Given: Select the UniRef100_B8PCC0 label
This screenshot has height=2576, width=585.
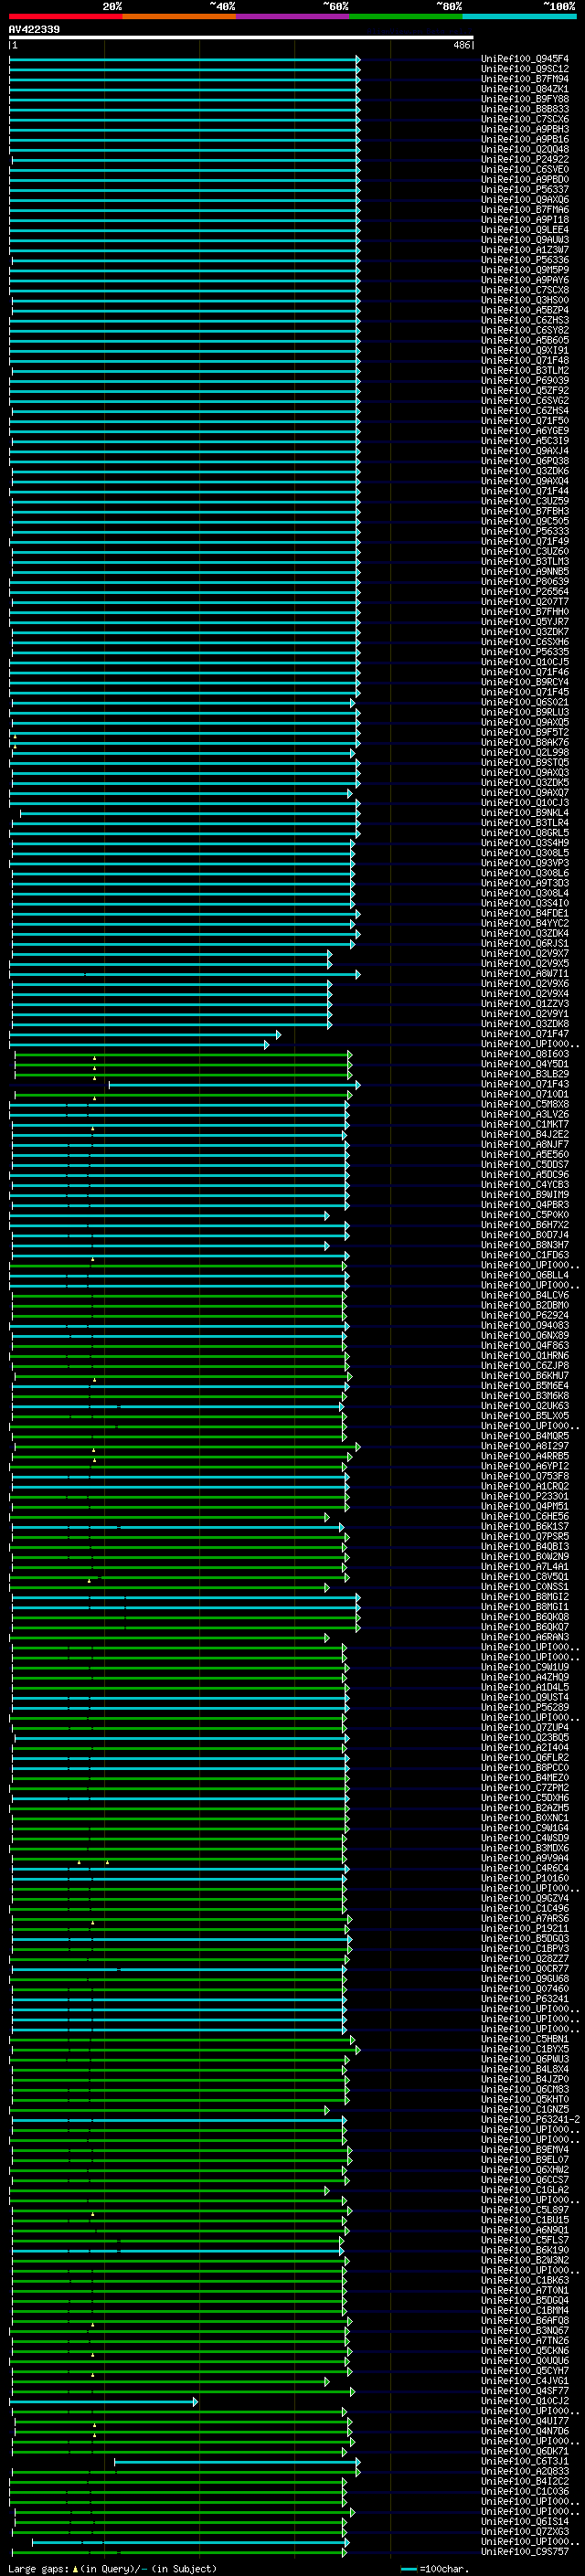Looking at the screenshot, I should pos(525,1767).
